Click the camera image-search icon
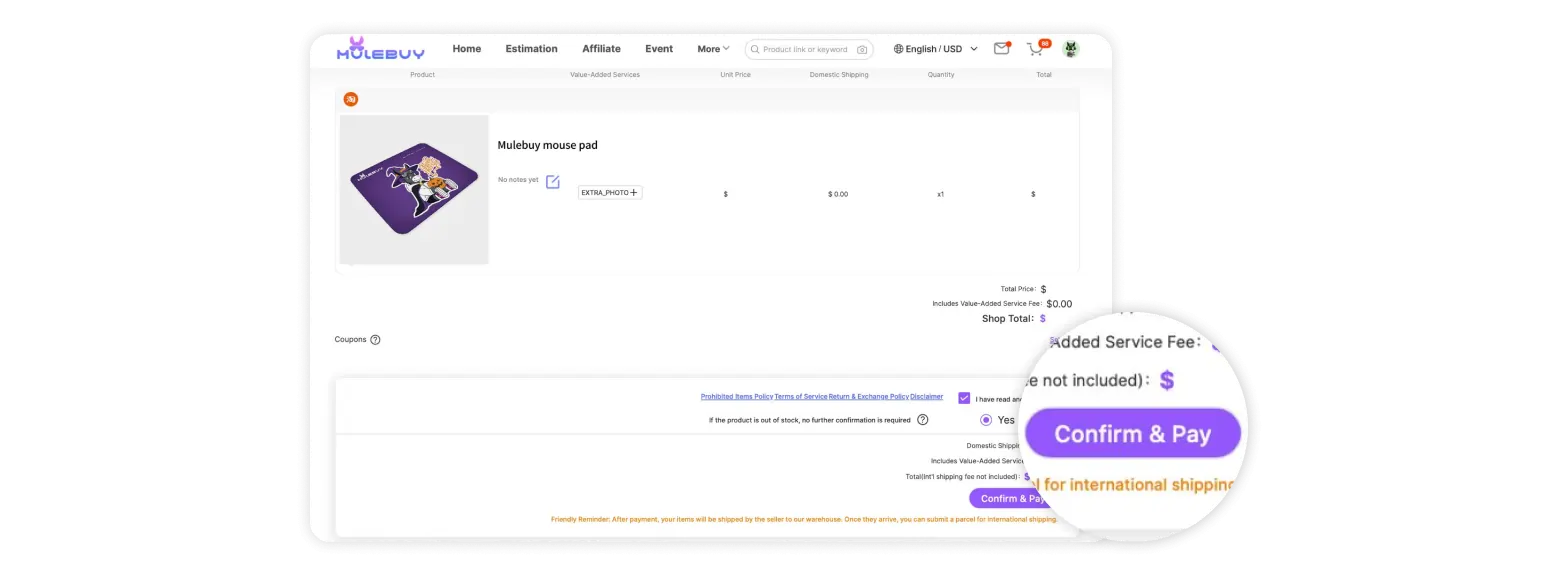 (862, 49)
